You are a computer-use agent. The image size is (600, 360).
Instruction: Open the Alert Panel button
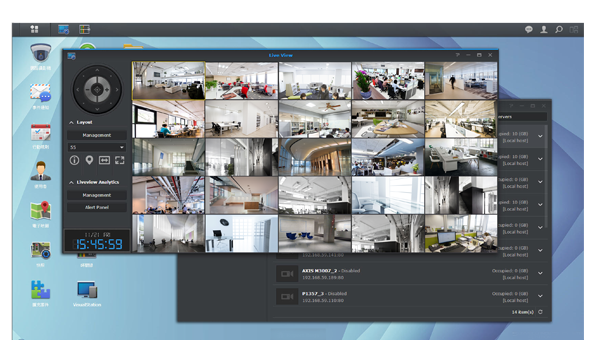point(96,207)
